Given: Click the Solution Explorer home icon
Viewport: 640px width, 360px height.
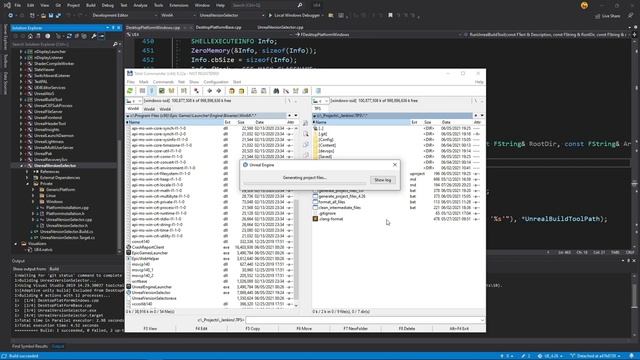Looking at the screenshot, I should click(30, 36).
